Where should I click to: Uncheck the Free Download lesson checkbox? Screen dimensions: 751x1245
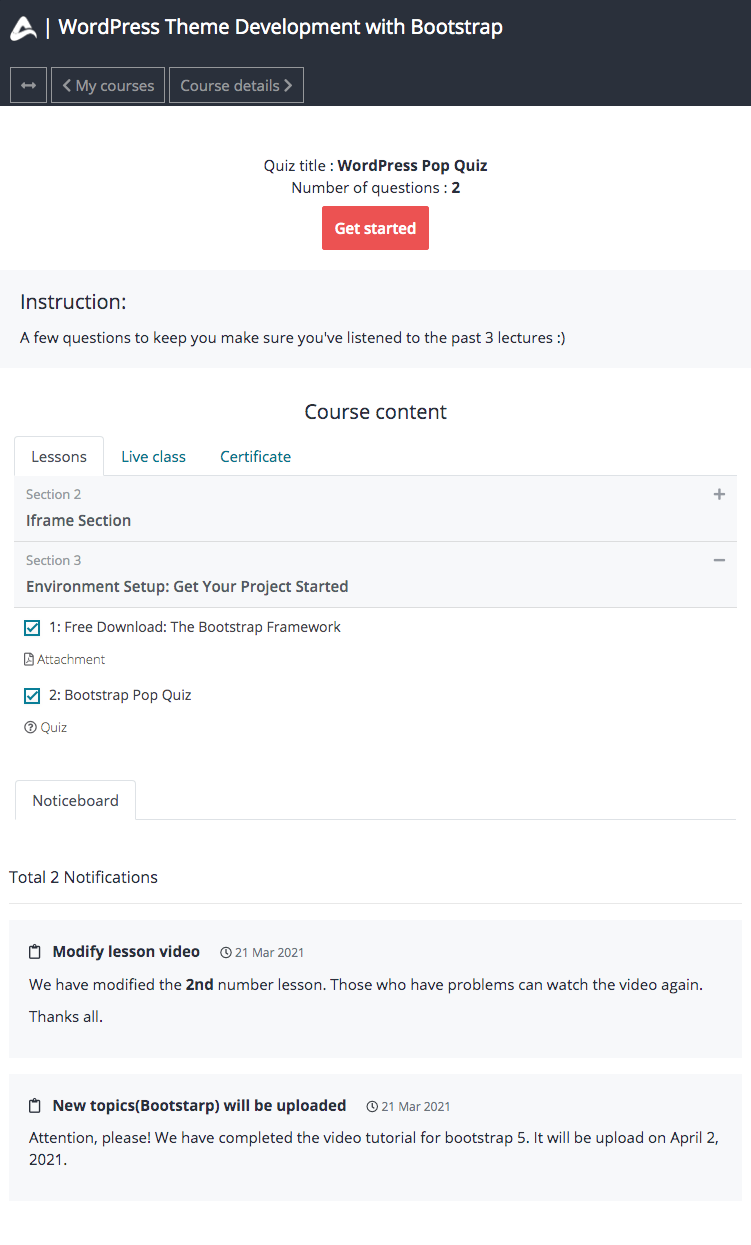31,627
